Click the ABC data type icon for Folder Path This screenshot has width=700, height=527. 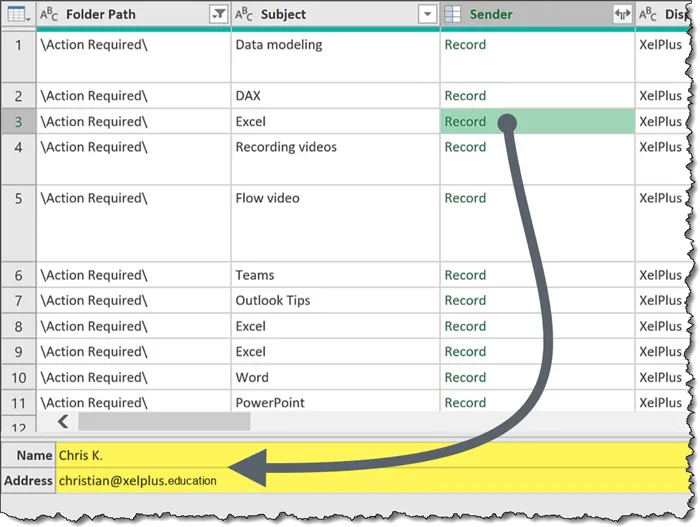click(x=49, y=15)
